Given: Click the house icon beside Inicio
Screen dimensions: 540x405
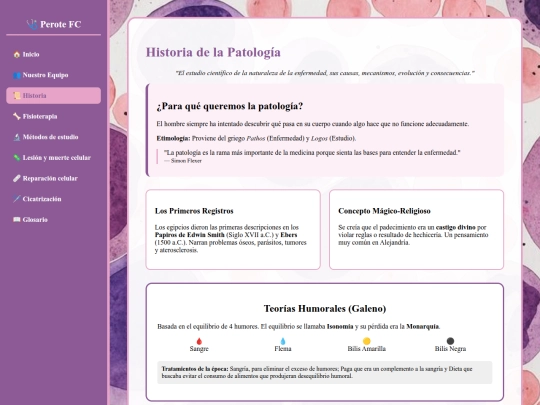Looking at the screenshot, I should (x=17, y=54).
